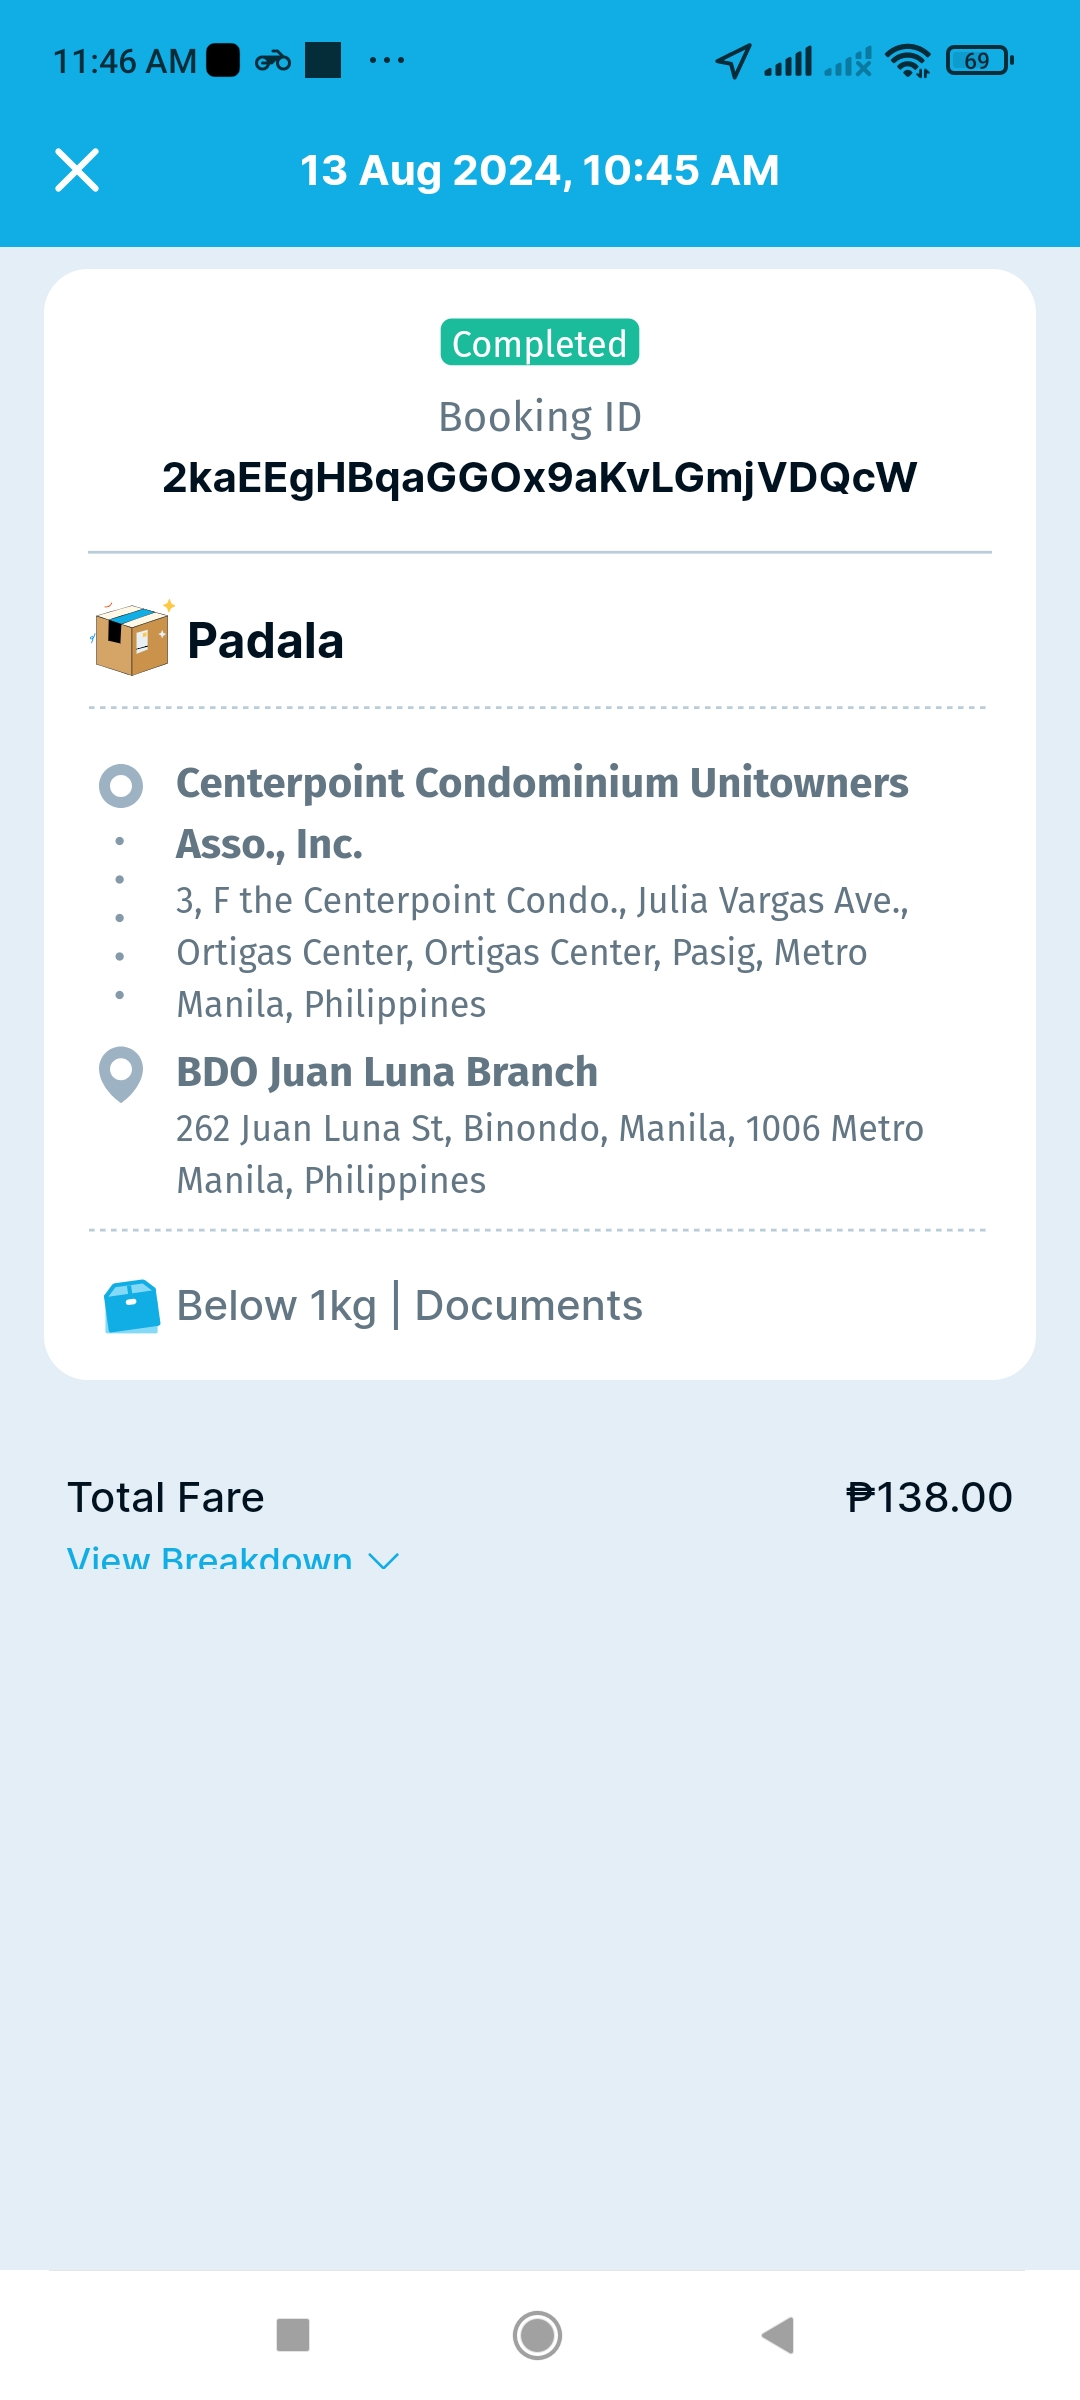Tap the 13 Aug 2024 header title
This screenshot has height=2400, width=1080.
pos(540,170)
